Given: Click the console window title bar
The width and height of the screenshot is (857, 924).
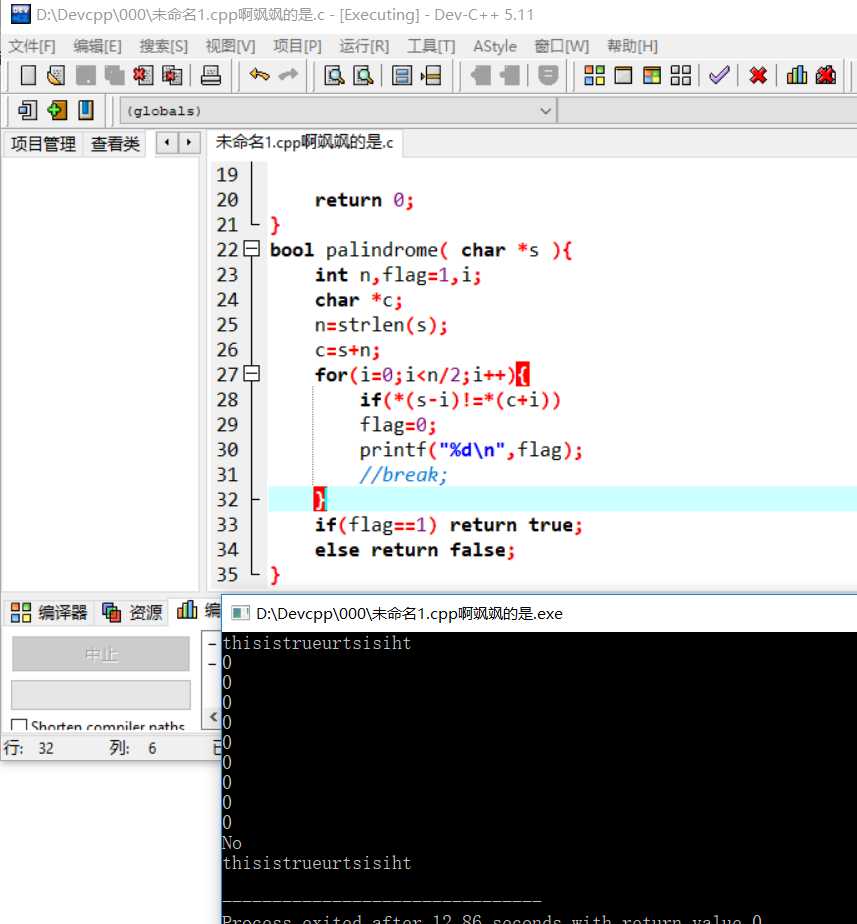Looking at the screenshot, I should tap(539, 613).
